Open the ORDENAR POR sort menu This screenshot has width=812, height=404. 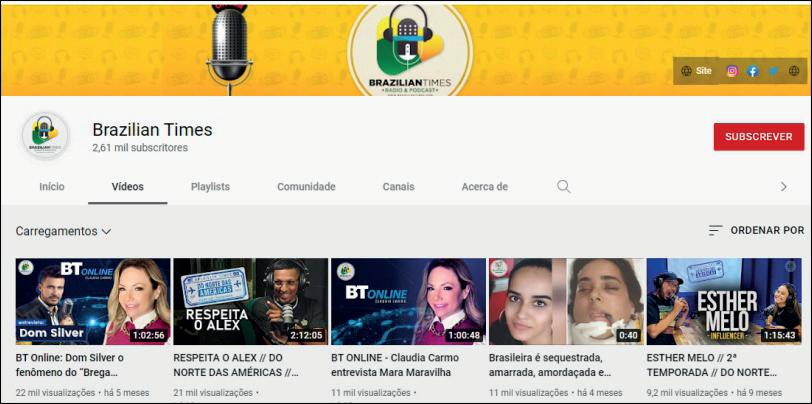pyautogui.click(x=756, y=230)
